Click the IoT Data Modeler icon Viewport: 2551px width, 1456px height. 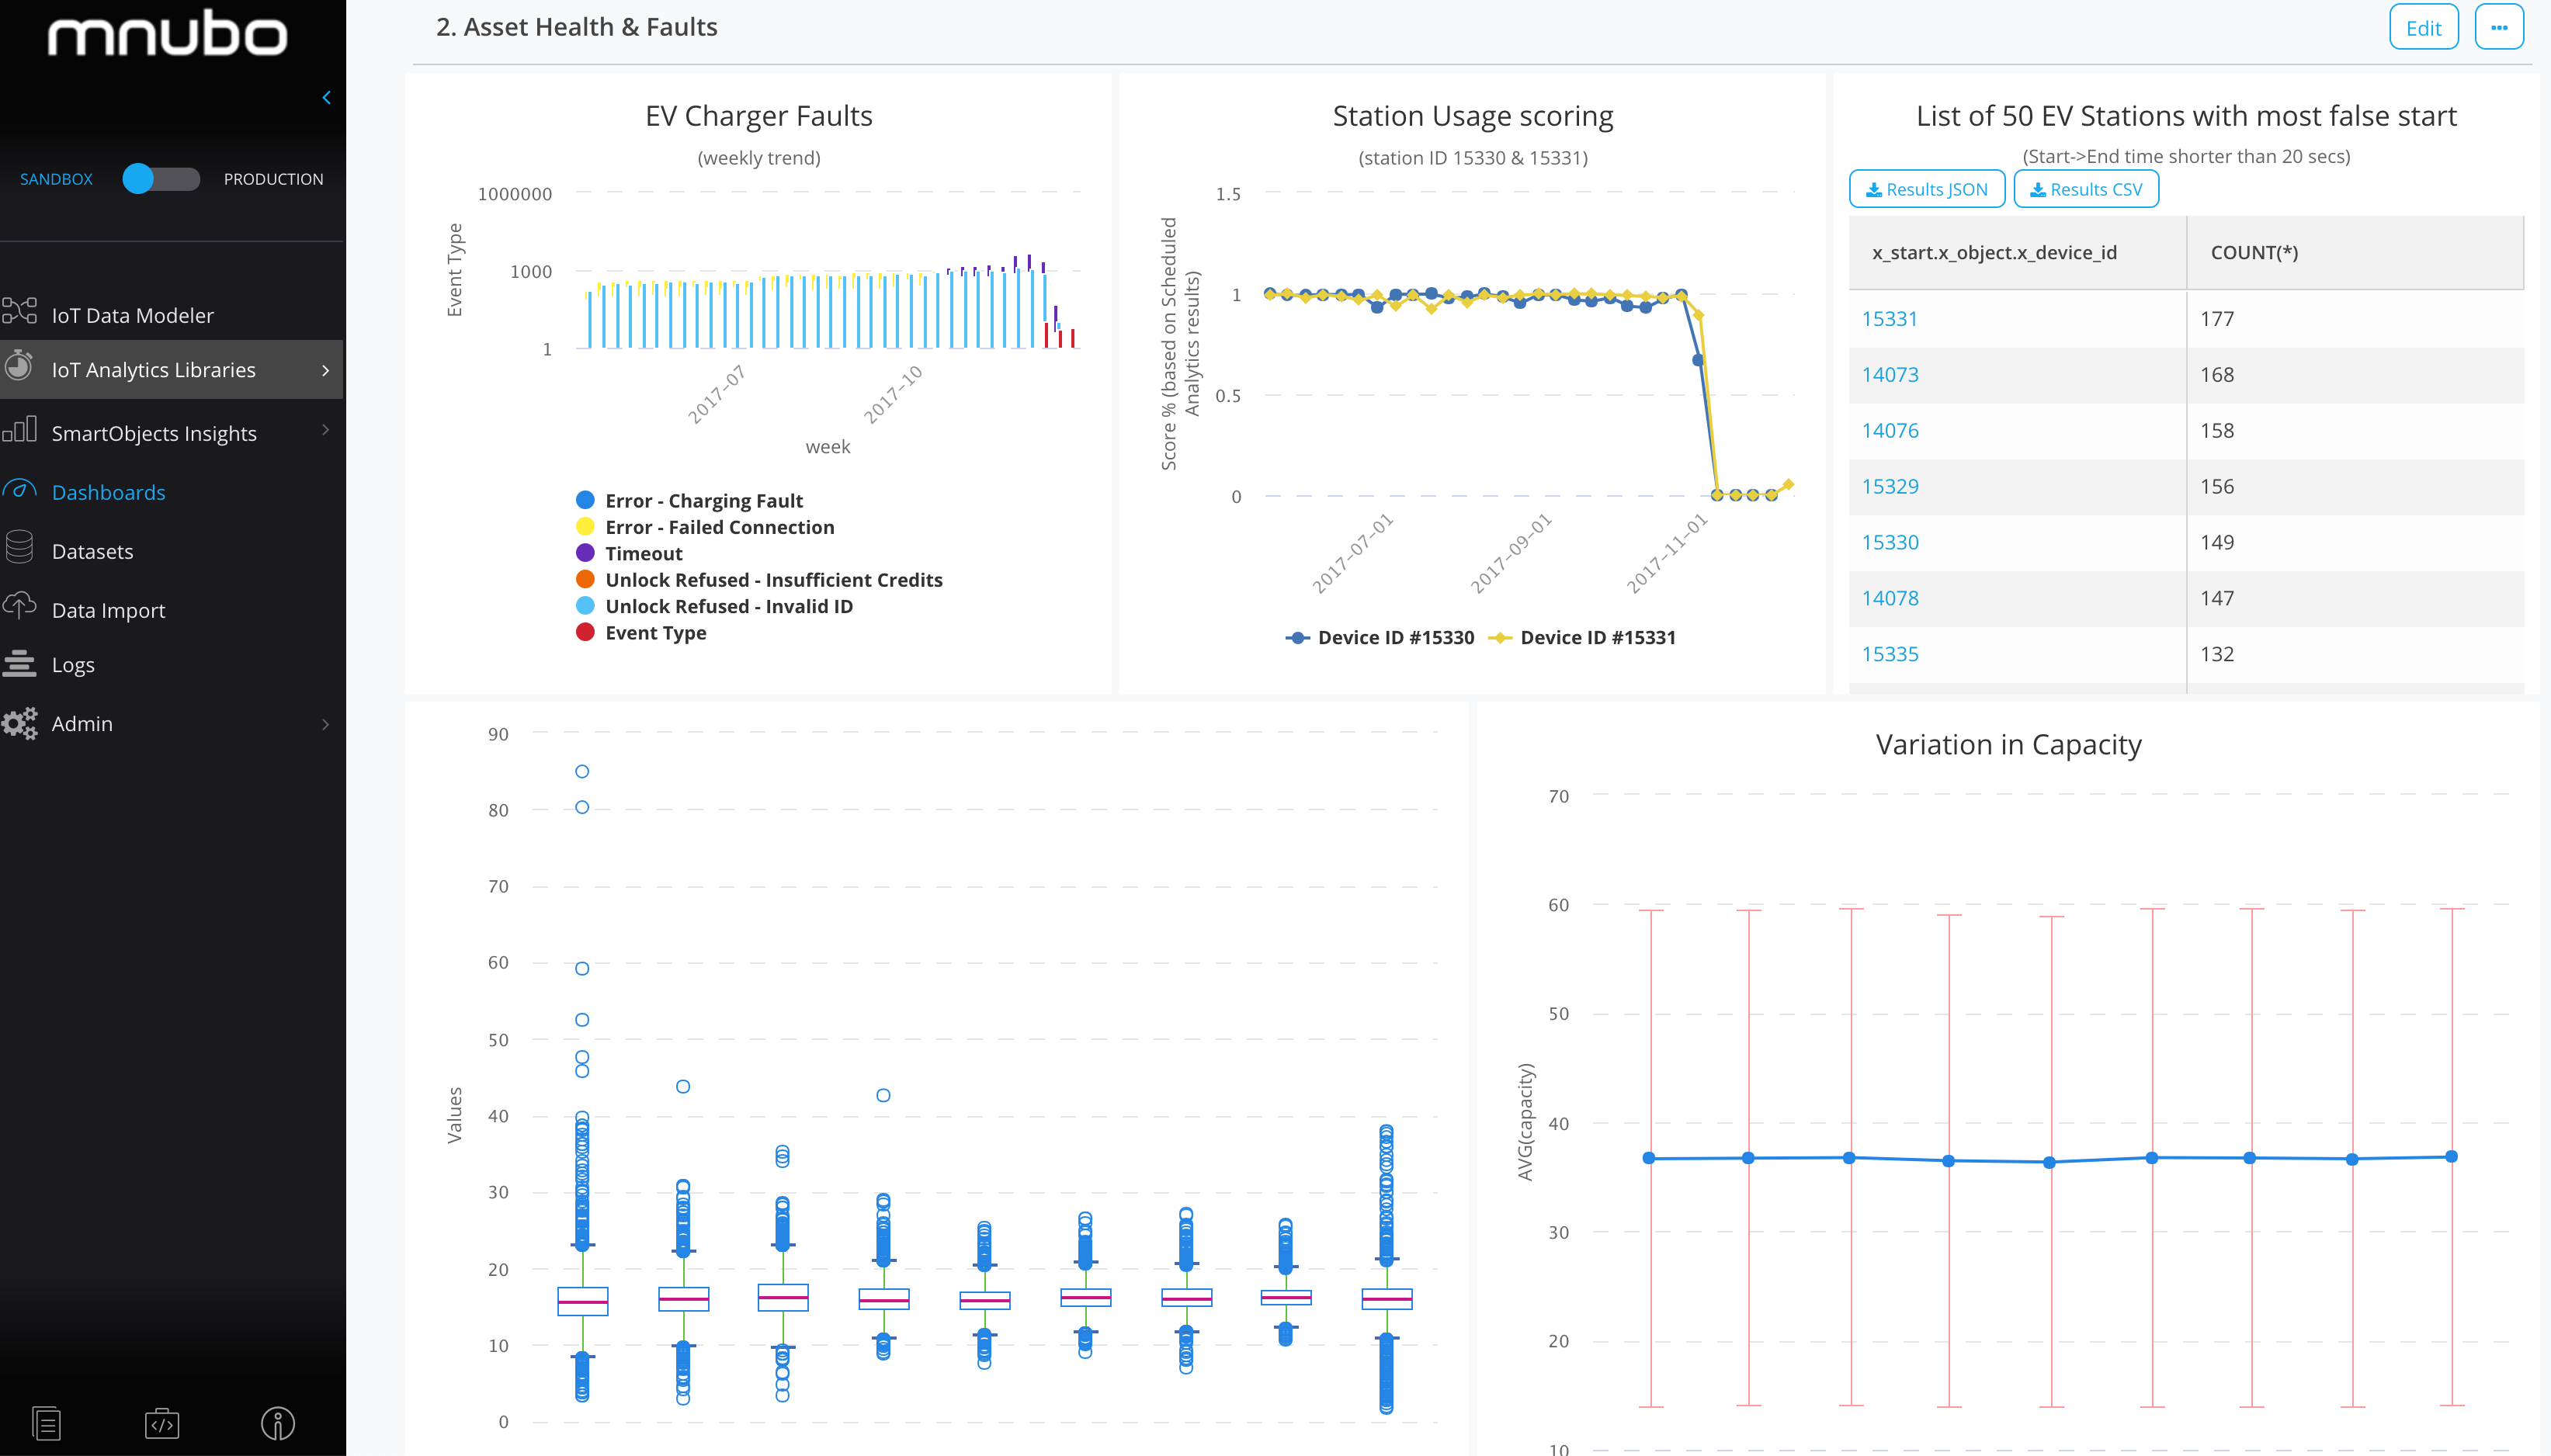point(20,312)
